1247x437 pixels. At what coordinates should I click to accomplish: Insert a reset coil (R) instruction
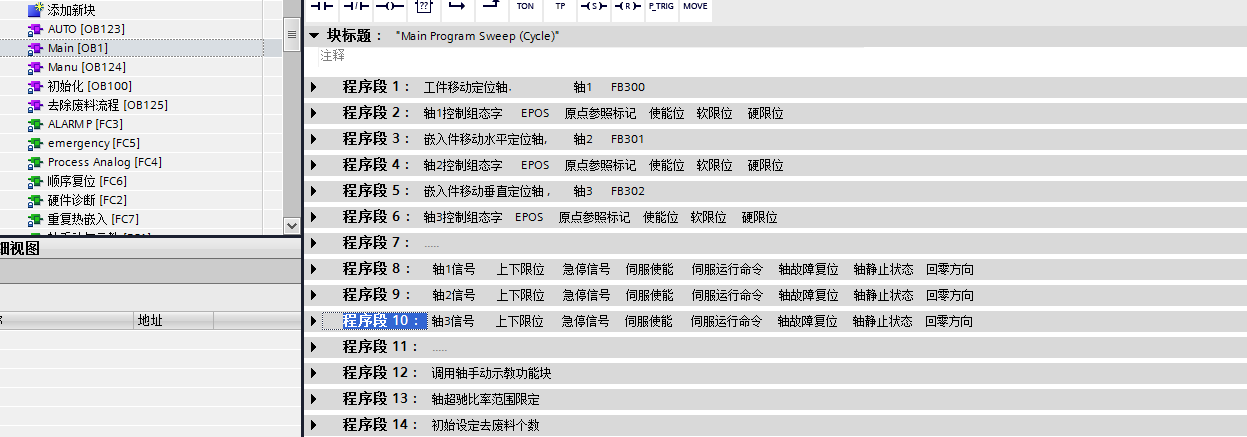click(627, 7)
